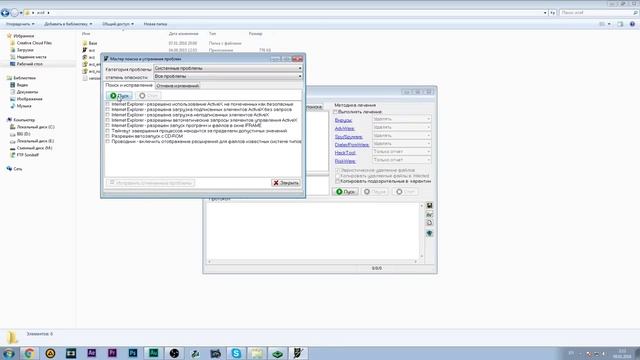Screen dimensions: 640x360
Task: Open the 'Степень опасности' dropdown
Action: coord(228,76)
